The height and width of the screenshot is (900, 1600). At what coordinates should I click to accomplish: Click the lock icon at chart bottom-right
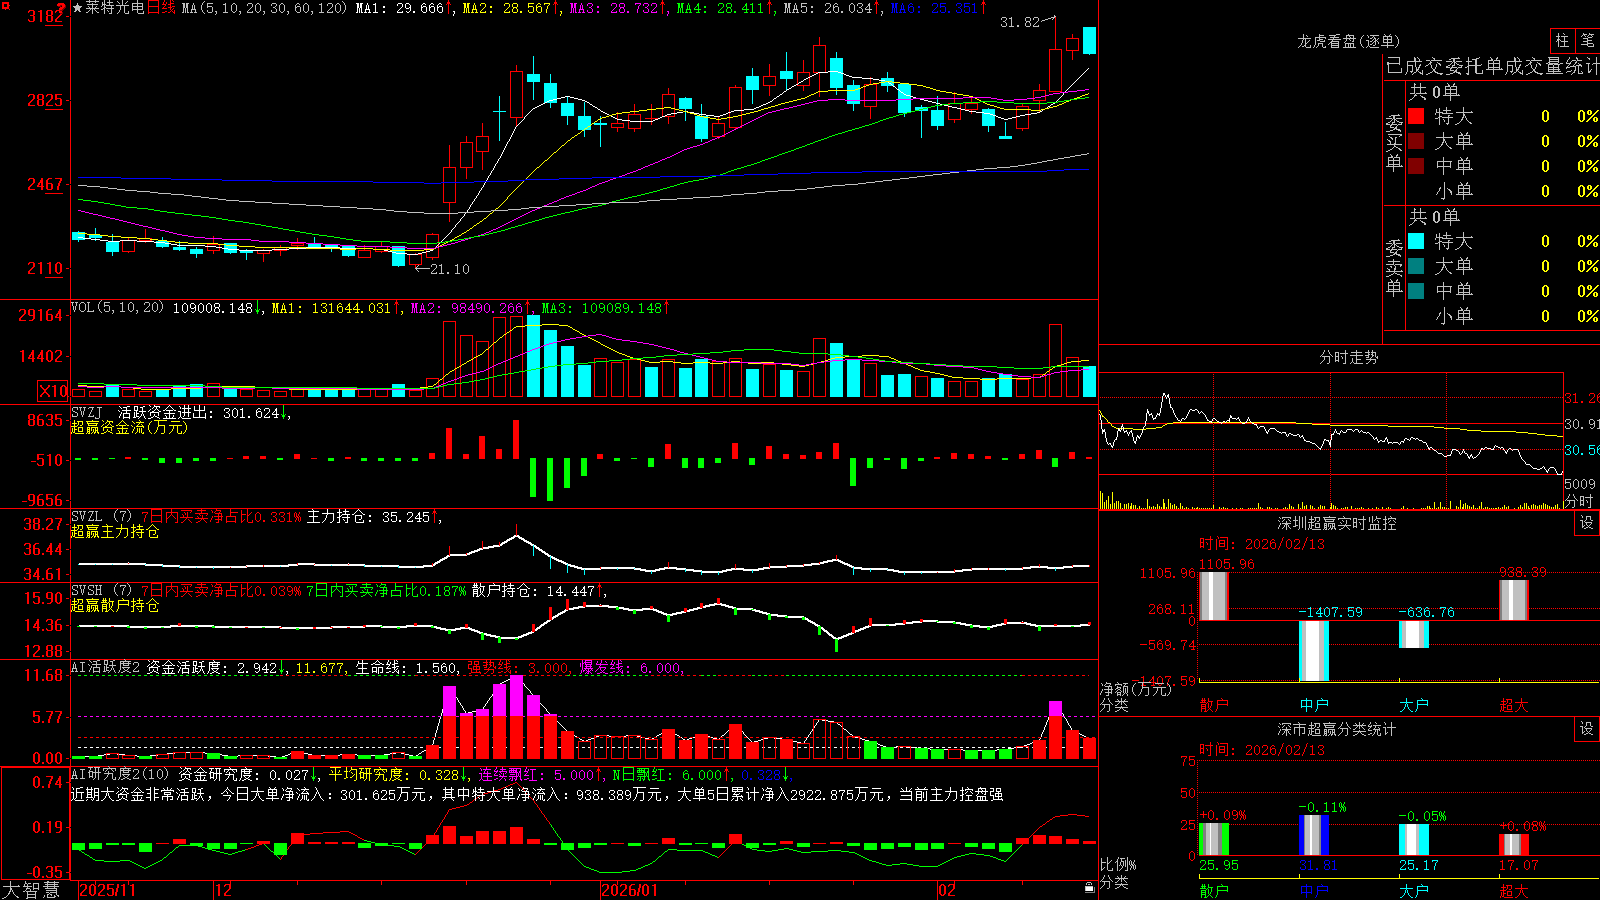tap(1090, 887)
